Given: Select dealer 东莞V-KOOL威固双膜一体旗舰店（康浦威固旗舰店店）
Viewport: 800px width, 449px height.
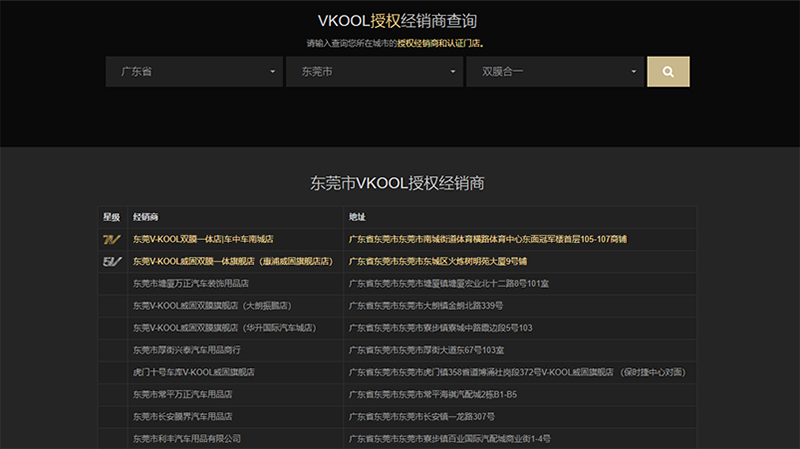Looking at the screenshot, I should click(233, 261).
